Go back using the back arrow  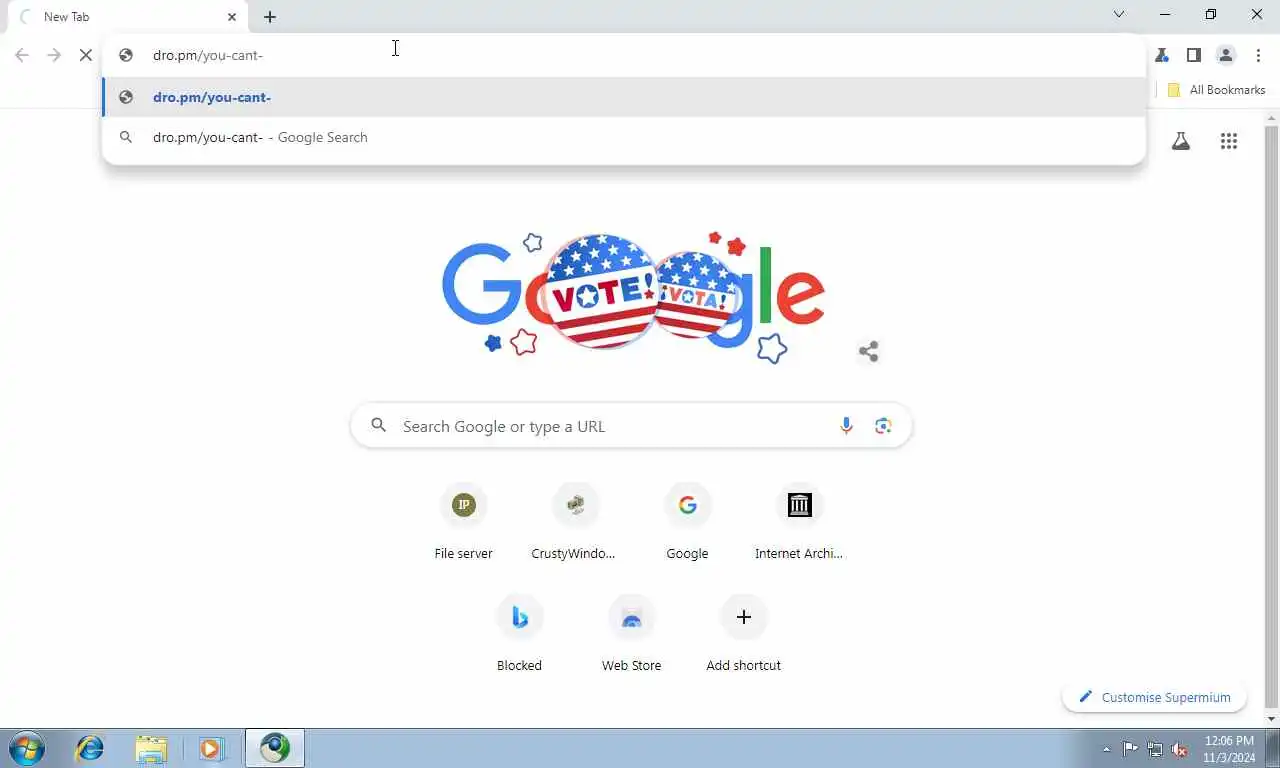pyautogui.click(x=22, y=55)
